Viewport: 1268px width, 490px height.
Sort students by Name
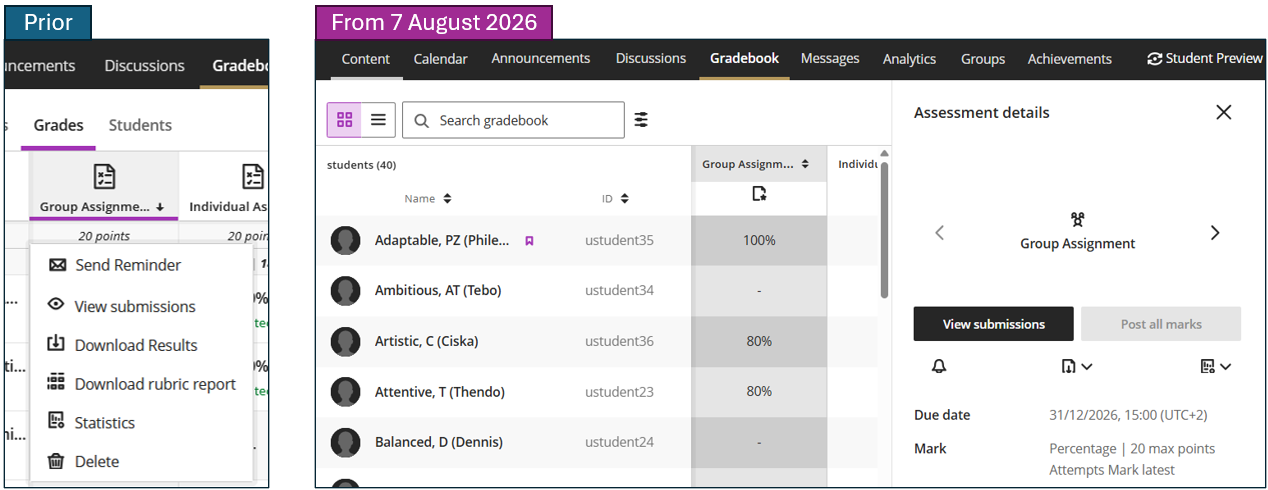(x=448, y=199)
